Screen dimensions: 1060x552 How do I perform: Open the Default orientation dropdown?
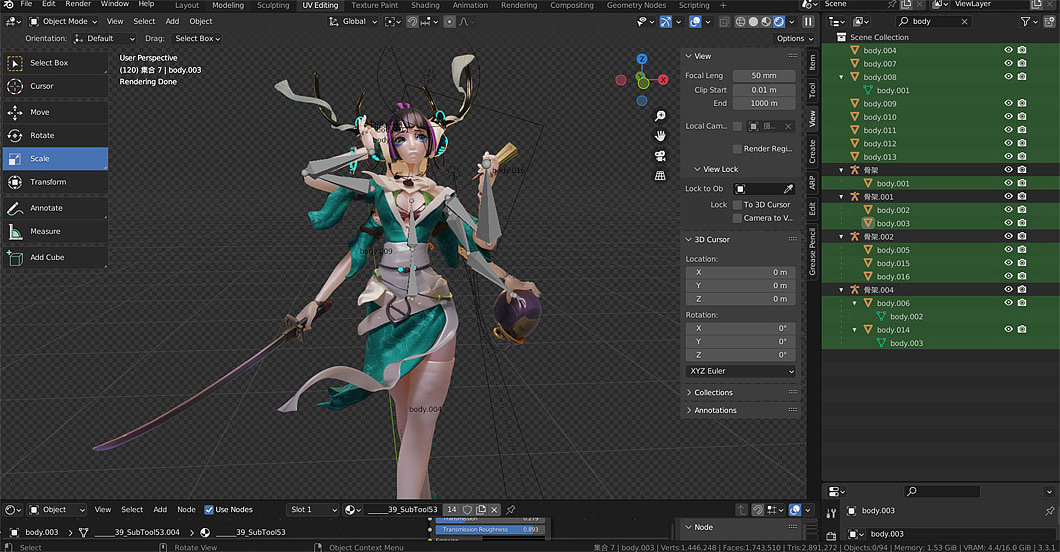point(105,39)
